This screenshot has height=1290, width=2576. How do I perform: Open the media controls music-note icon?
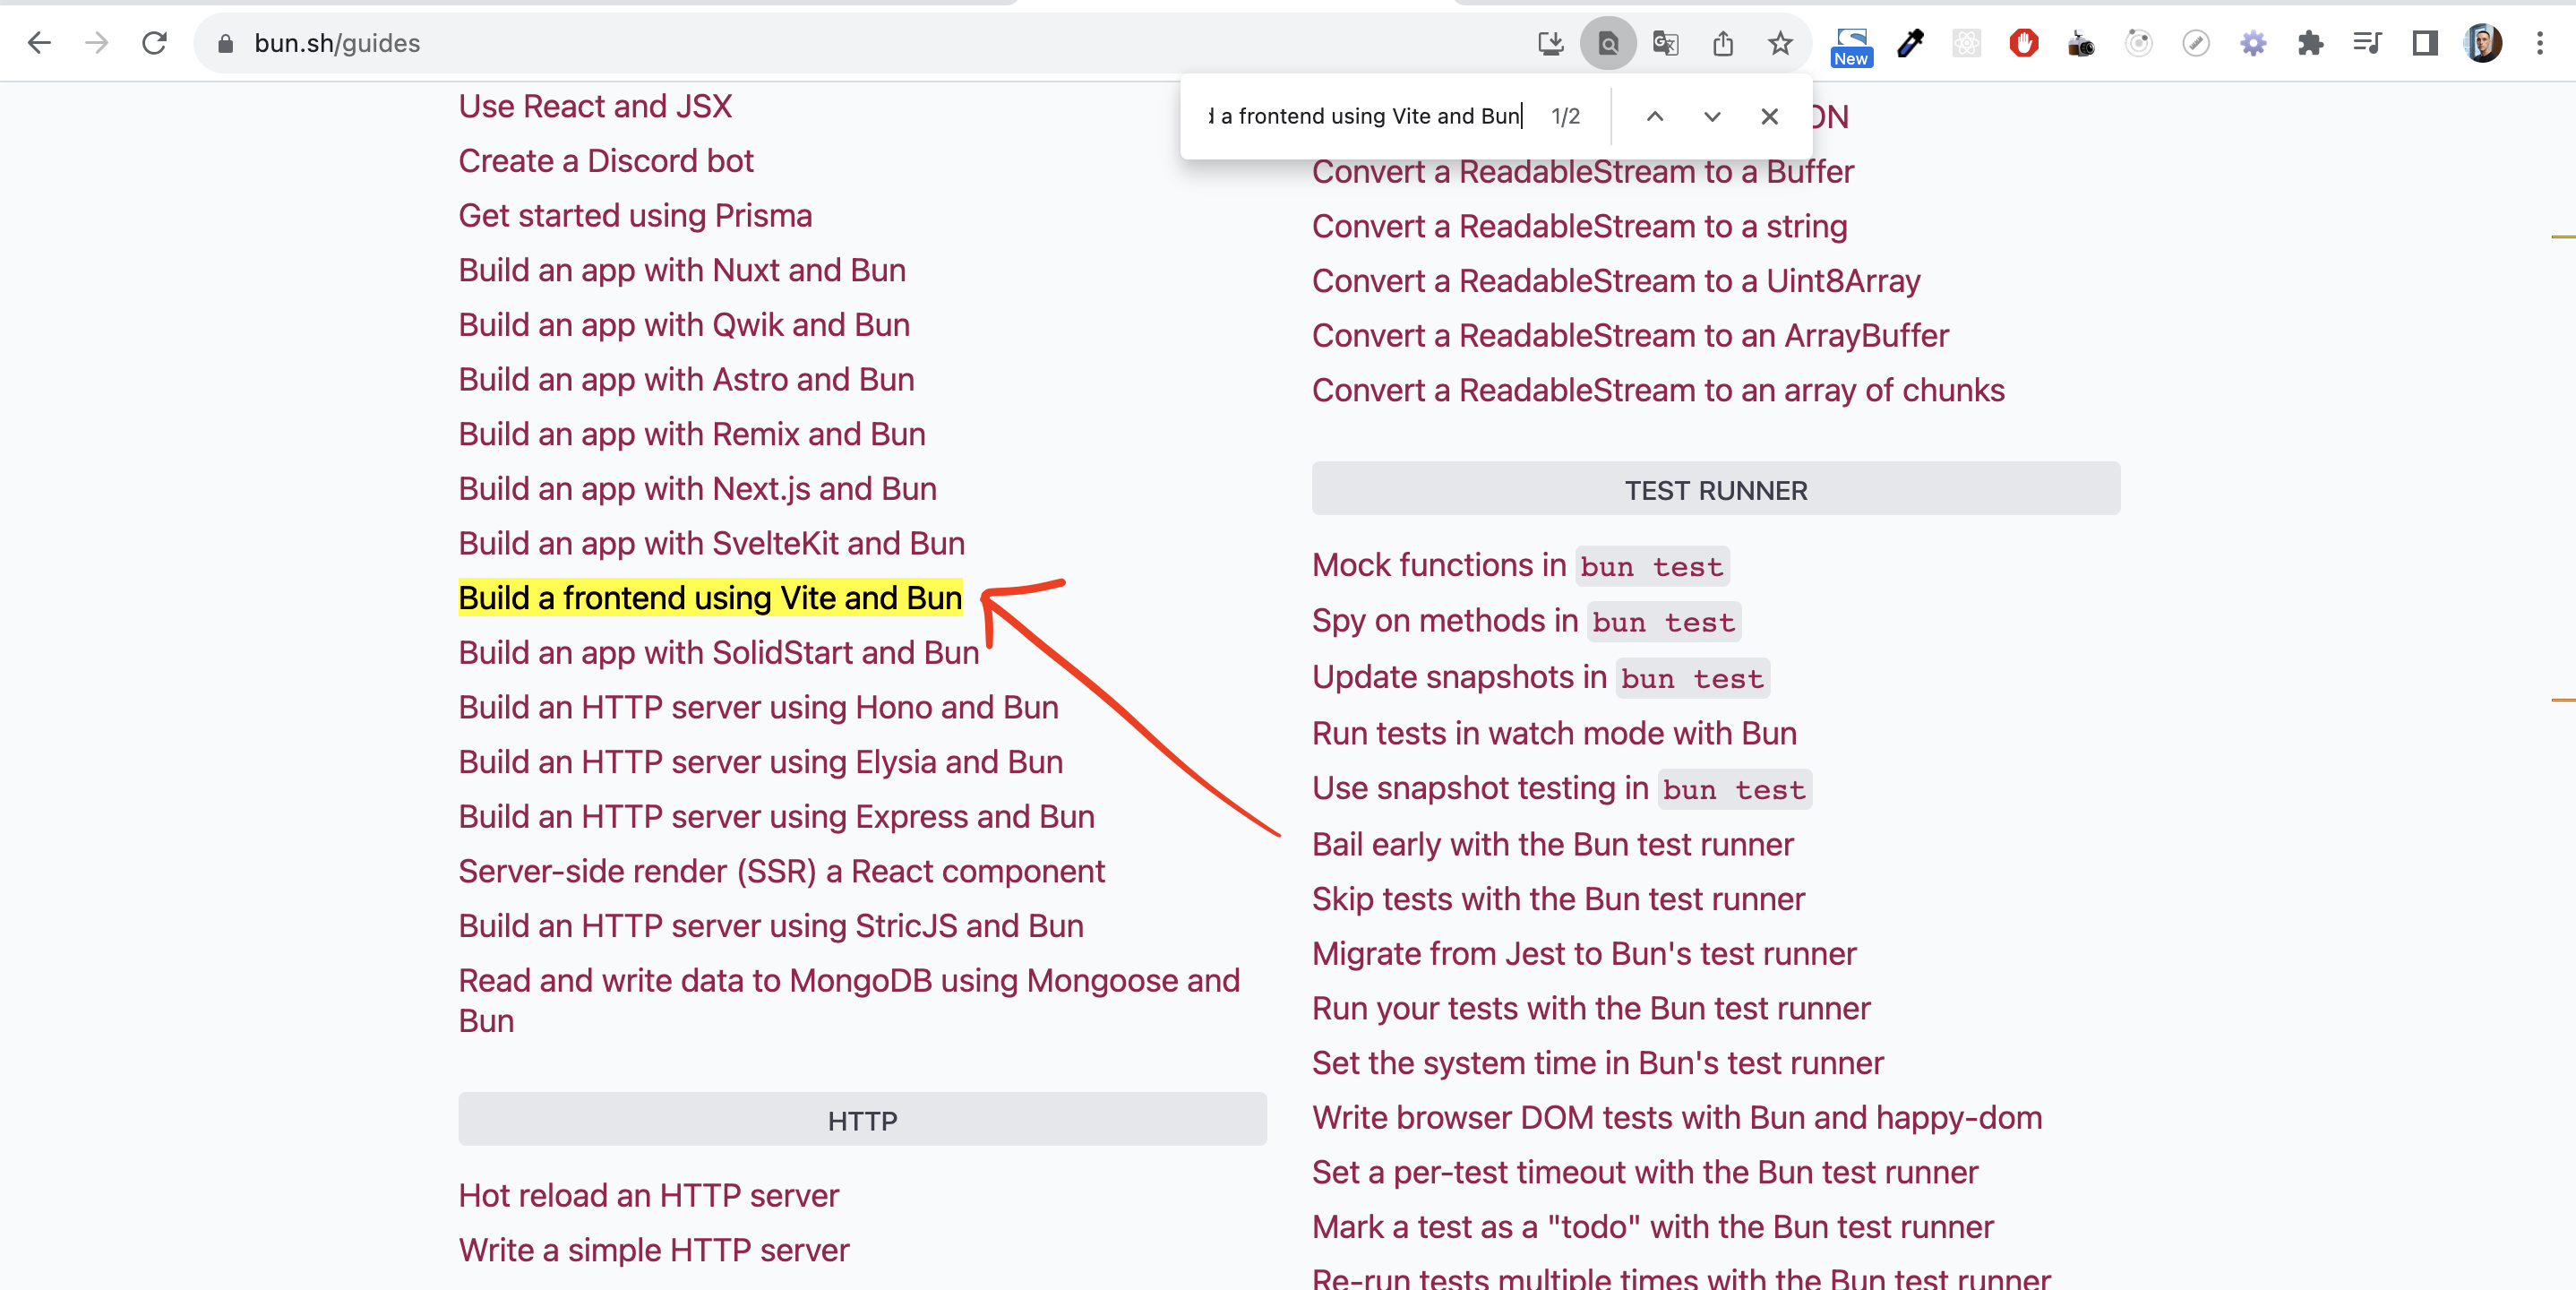(x=2367, y=43)
